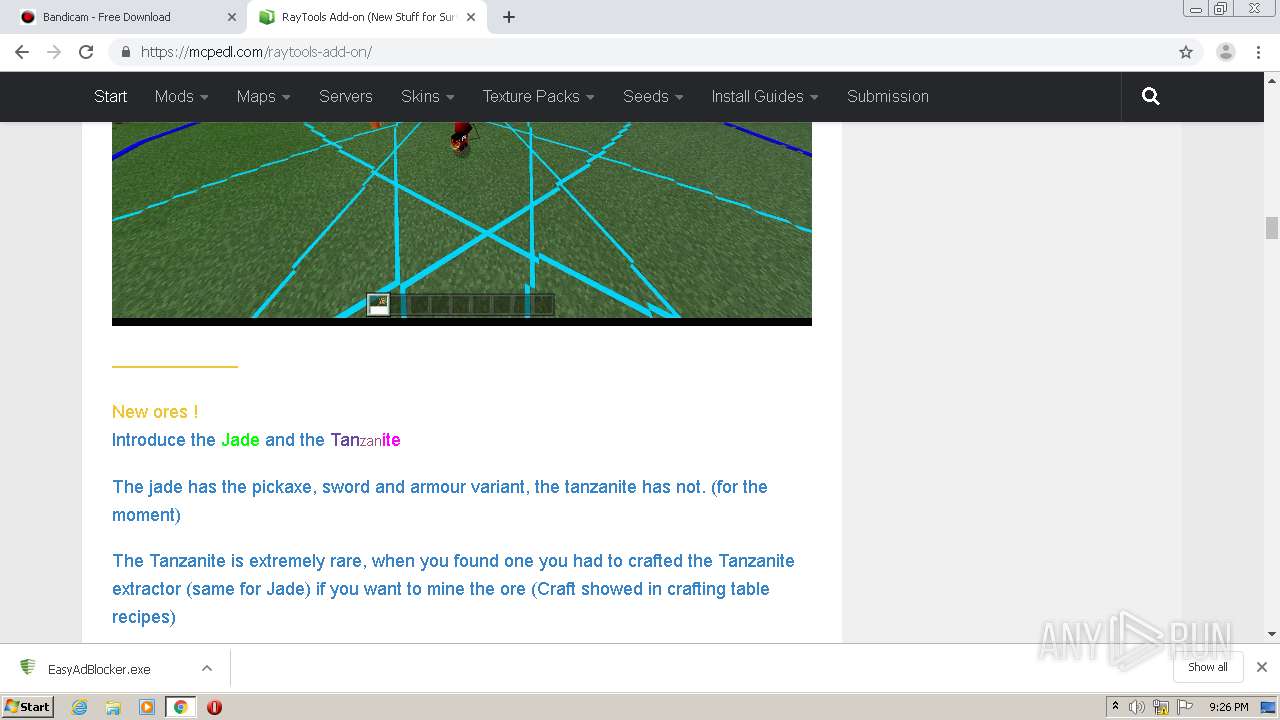Viewport: 1280px width, 720px height.
Task: Close the RayTools Add-on tab
Action: pyautogui.click(x=471, y=17)
